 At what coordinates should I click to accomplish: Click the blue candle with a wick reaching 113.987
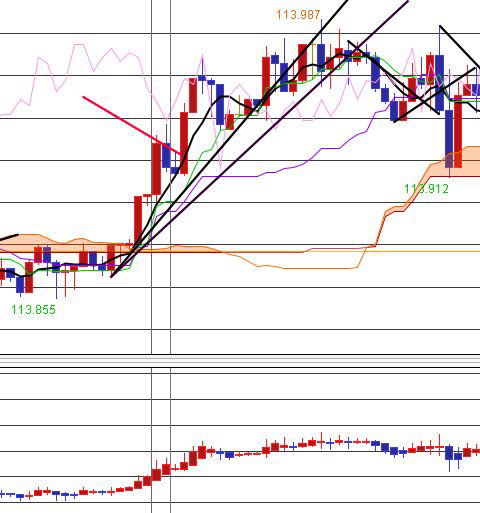tap(321, 57)
